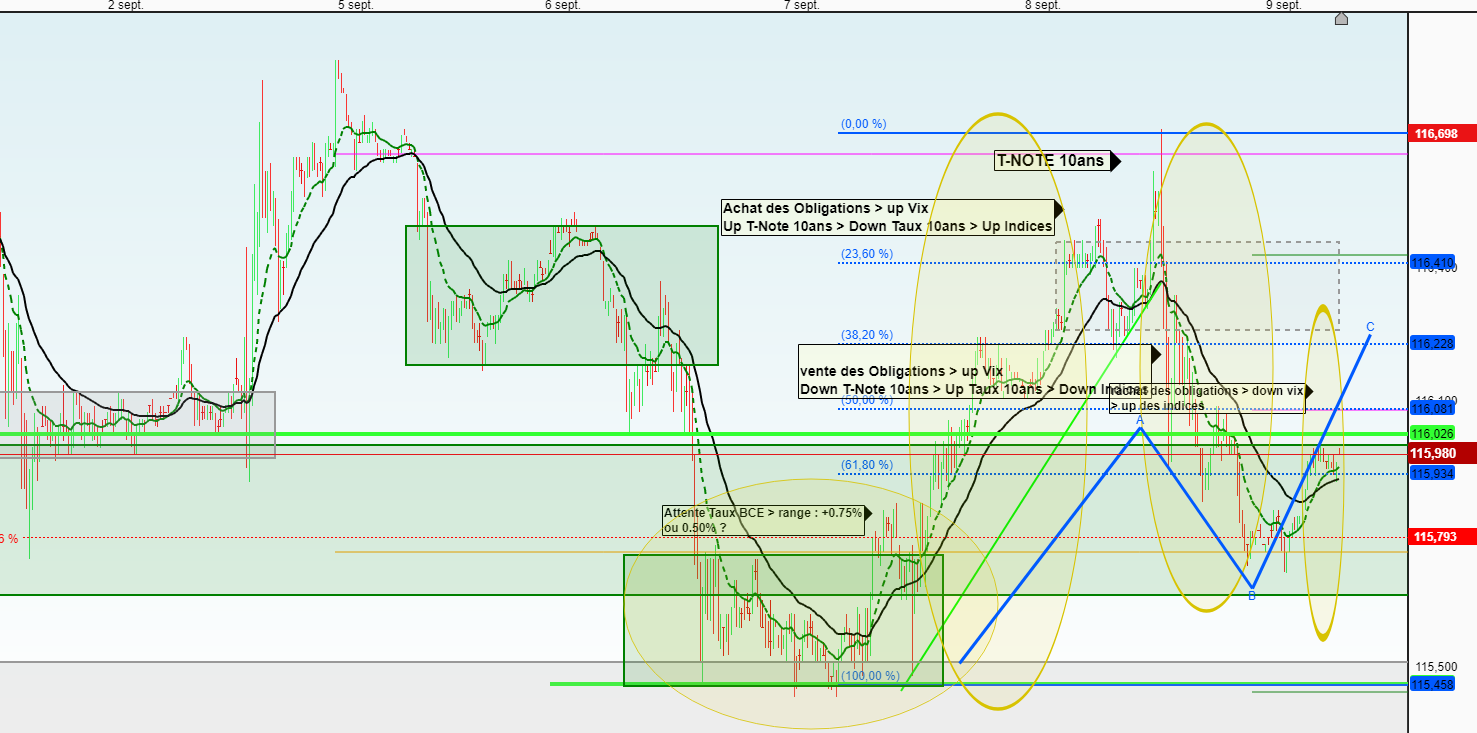Click the "8 sept." date label
The width and height of the screenshot is (1477, 733).
click(x=1043, y=6)
